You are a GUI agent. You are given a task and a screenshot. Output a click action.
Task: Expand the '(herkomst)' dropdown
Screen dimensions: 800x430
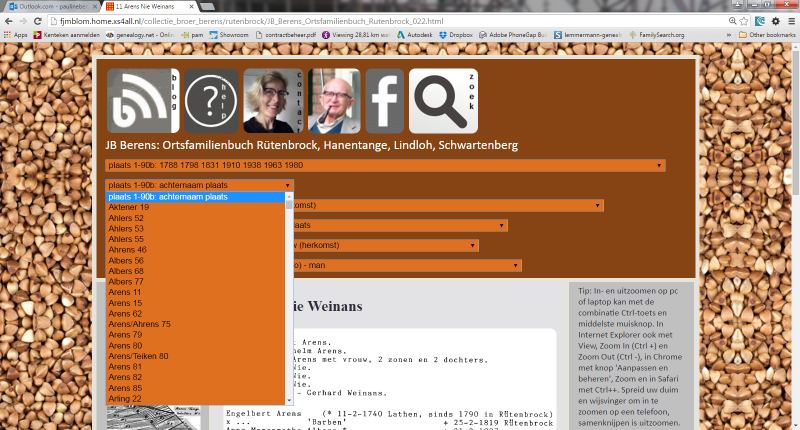coord(386,245)
